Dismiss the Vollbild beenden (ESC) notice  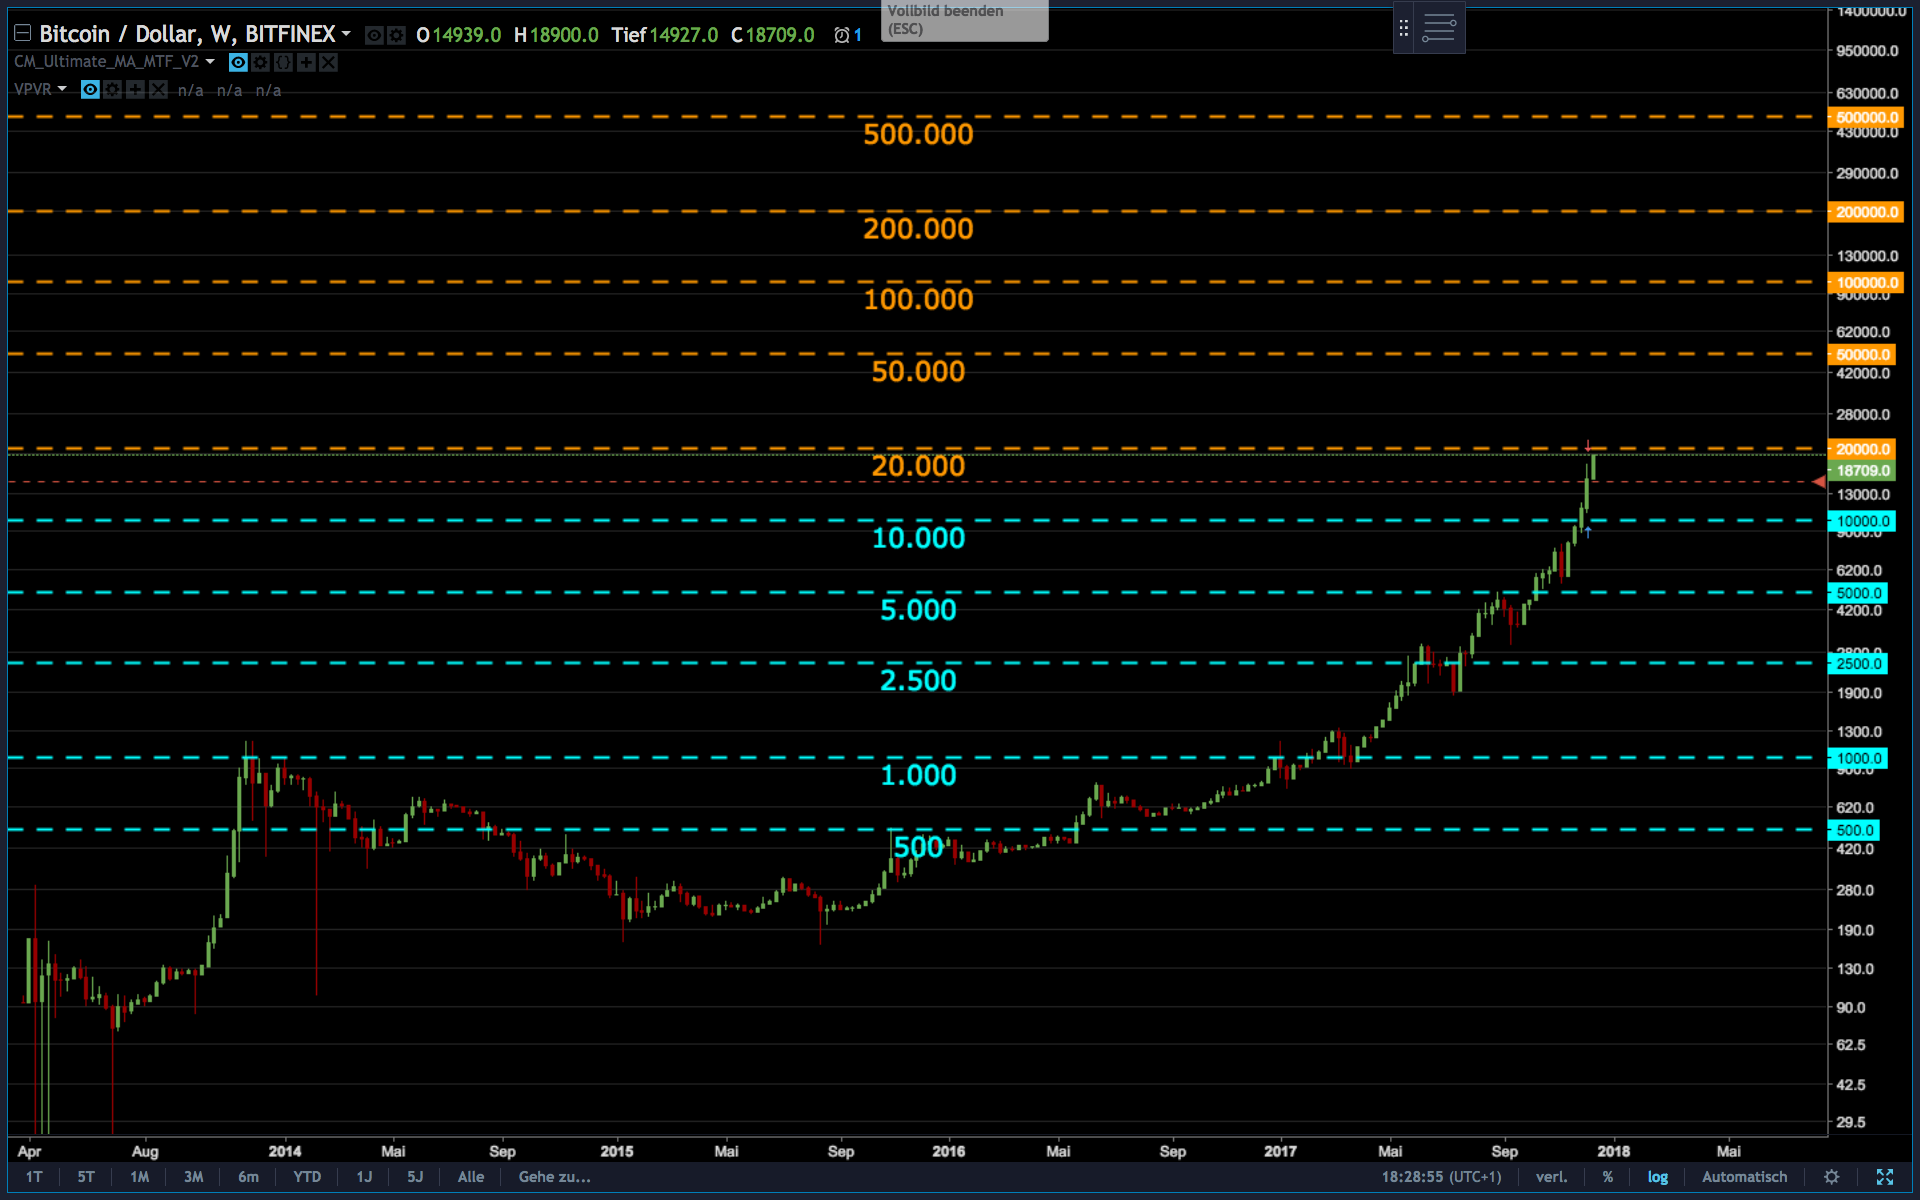[x=965, y=20]
